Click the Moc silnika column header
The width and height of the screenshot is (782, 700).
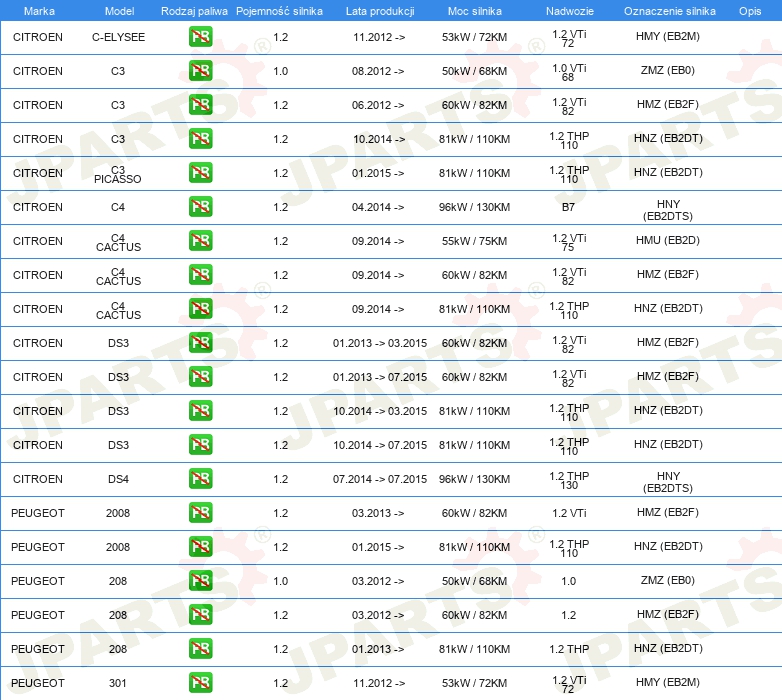coord(474,11)
